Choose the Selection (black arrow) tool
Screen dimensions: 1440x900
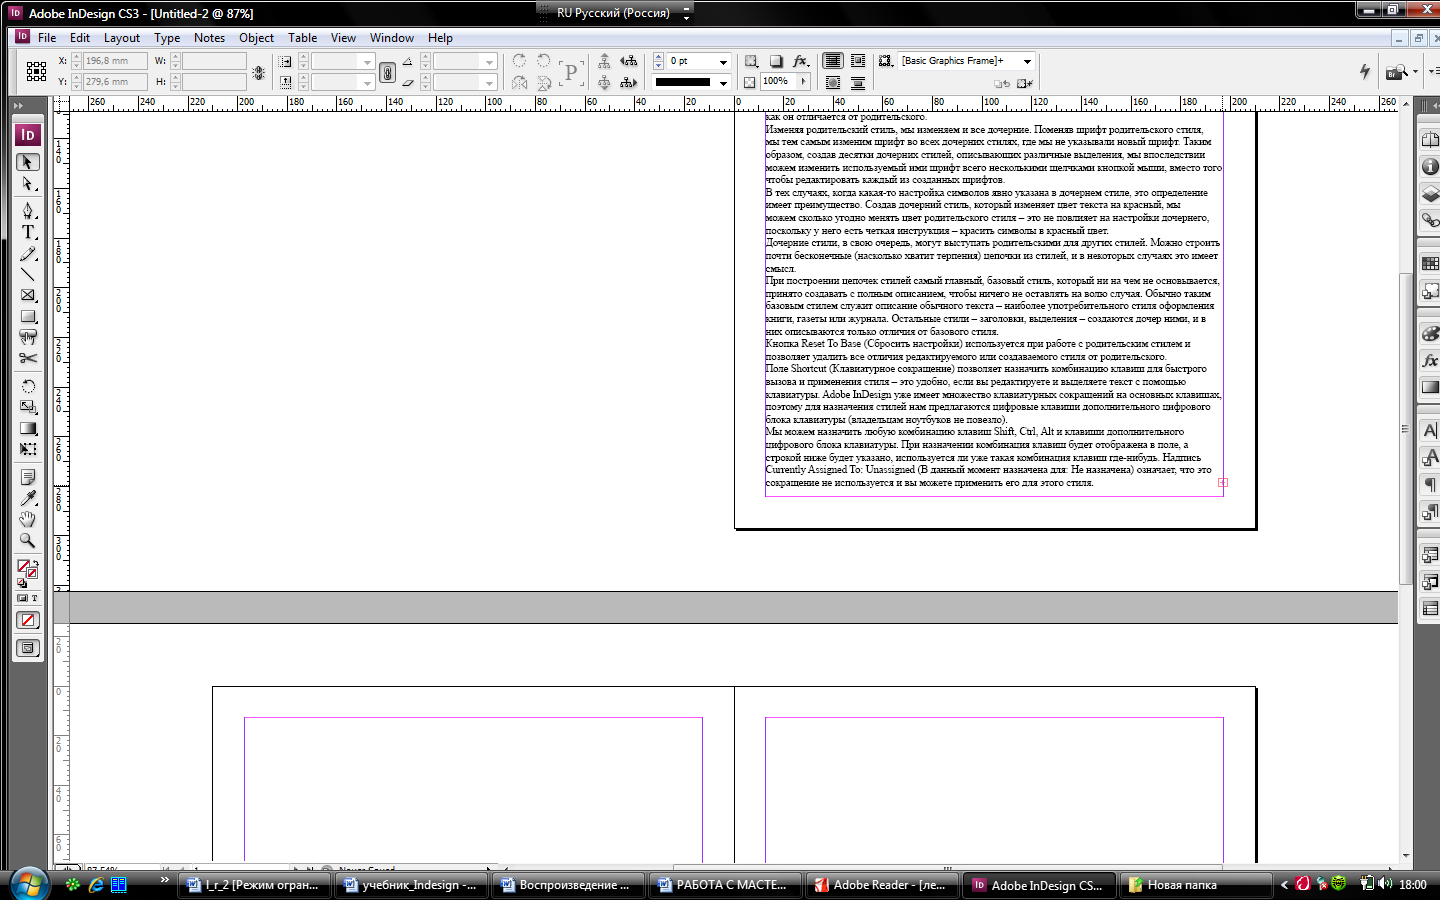tap(28, 162)
